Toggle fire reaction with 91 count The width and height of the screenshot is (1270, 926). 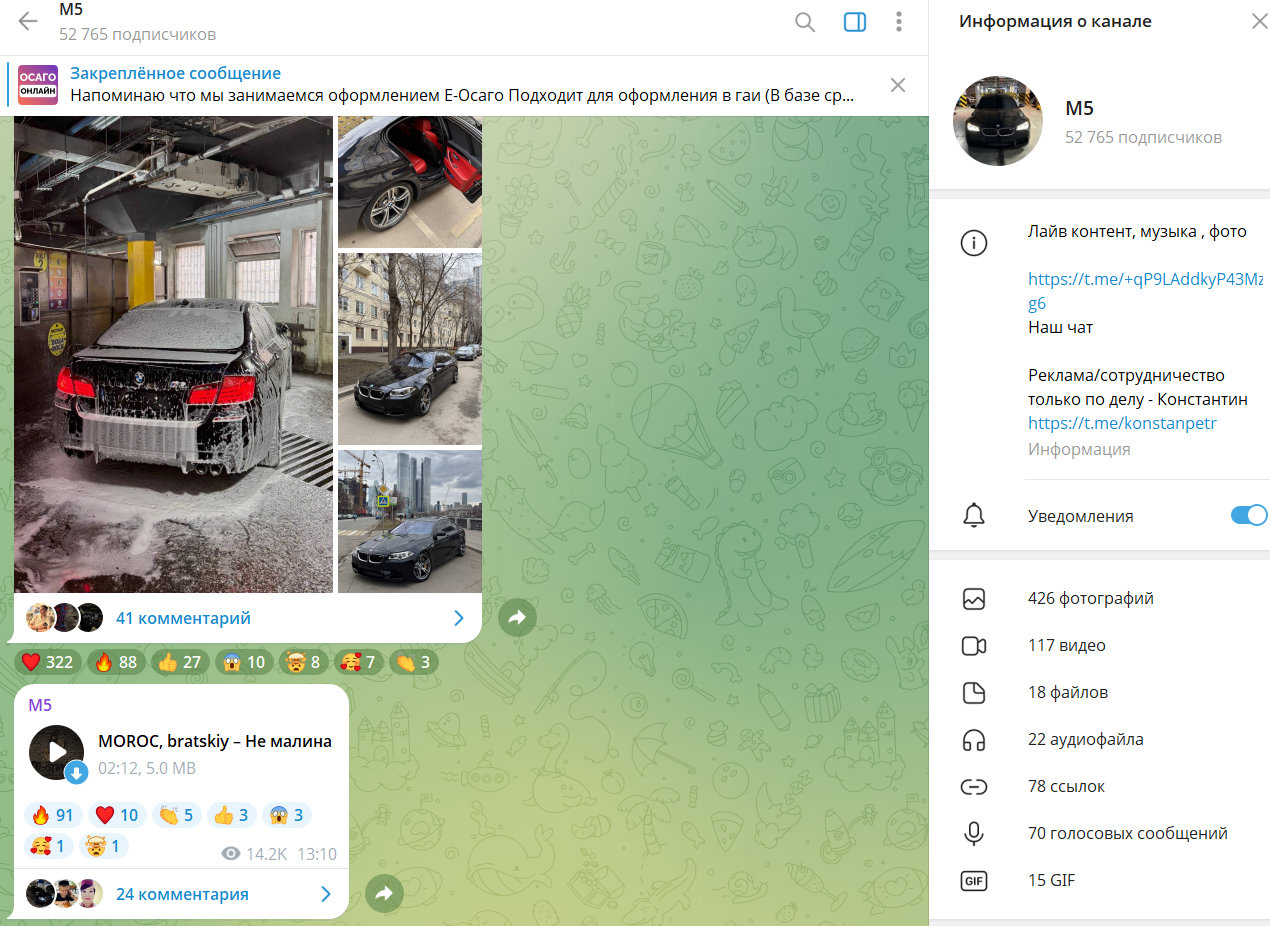point(53,815)
